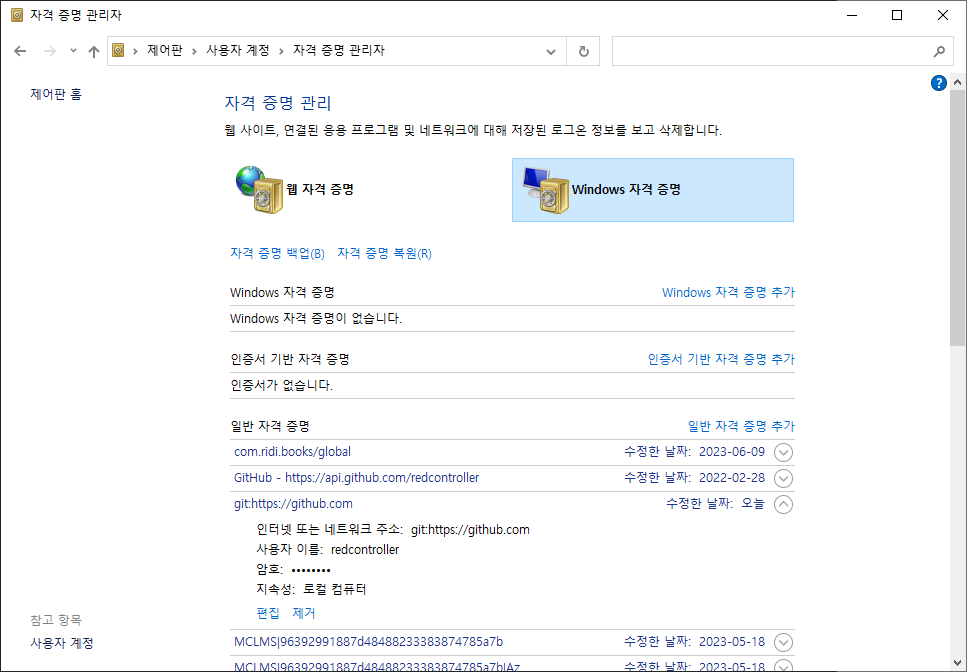Remove the git:https://github.com credential

tap(303, 613)
